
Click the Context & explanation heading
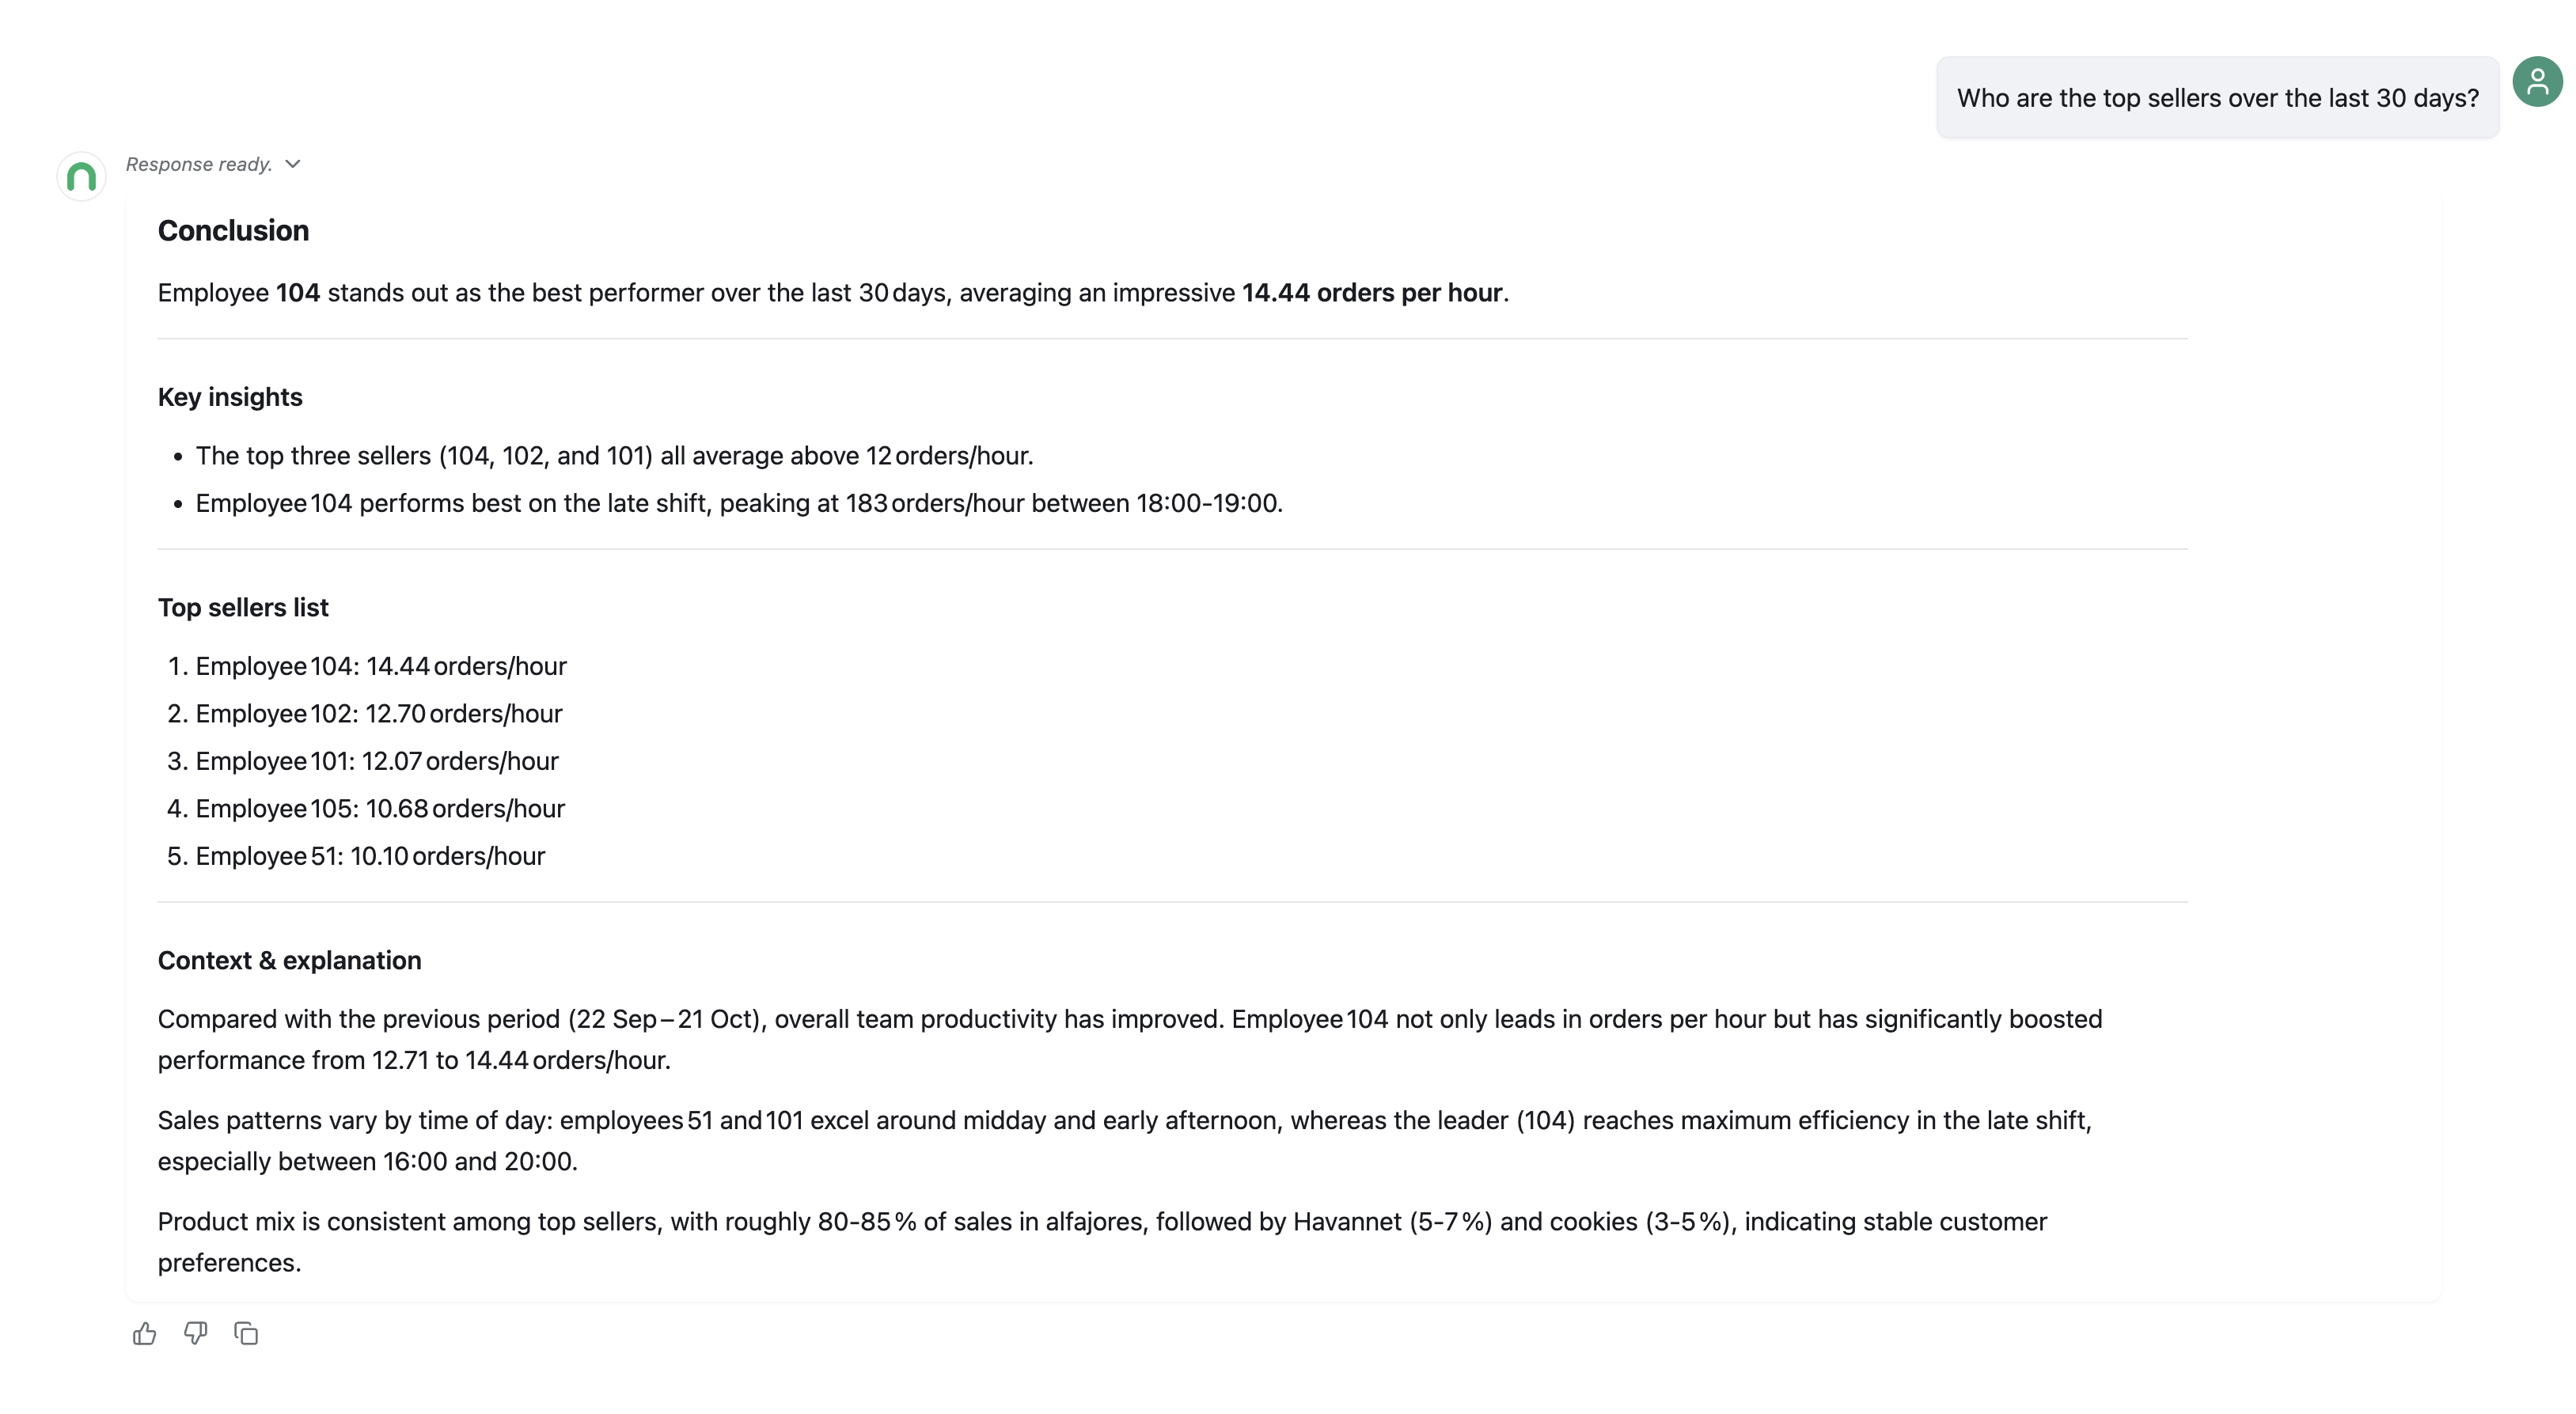289,960
